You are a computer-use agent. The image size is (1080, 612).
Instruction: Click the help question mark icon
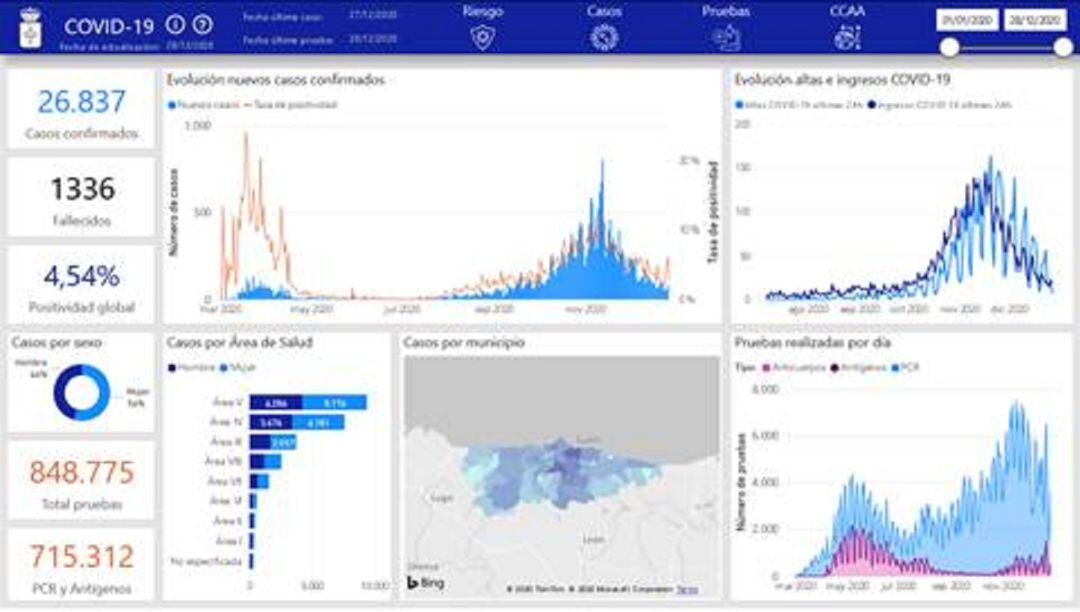point(201,24)
